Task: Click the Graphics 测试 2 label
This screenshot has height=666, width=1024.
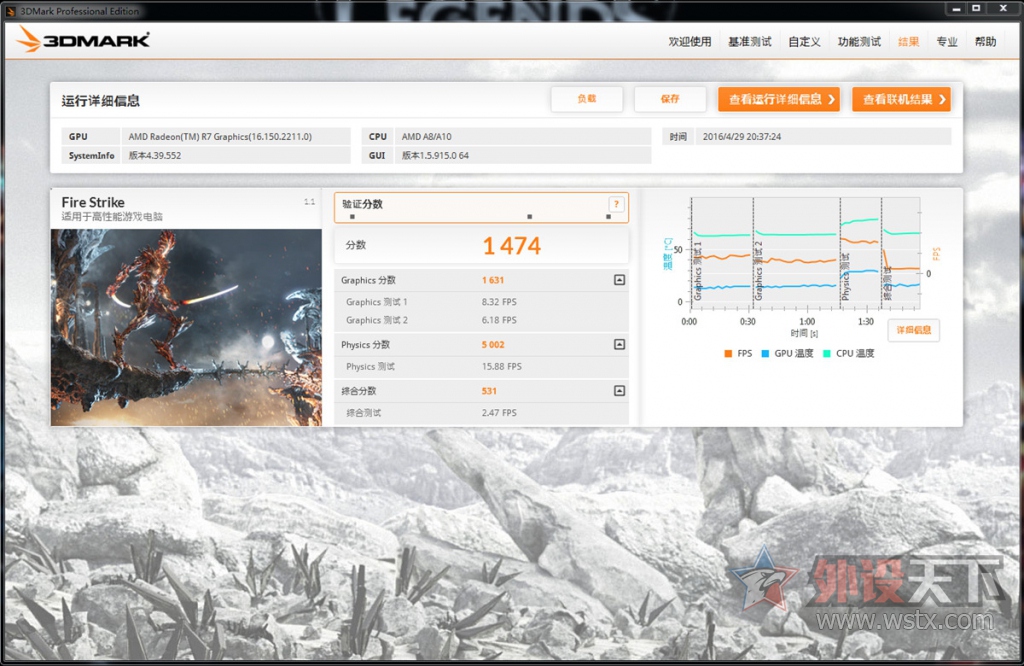Action: [x=377, y=320]
